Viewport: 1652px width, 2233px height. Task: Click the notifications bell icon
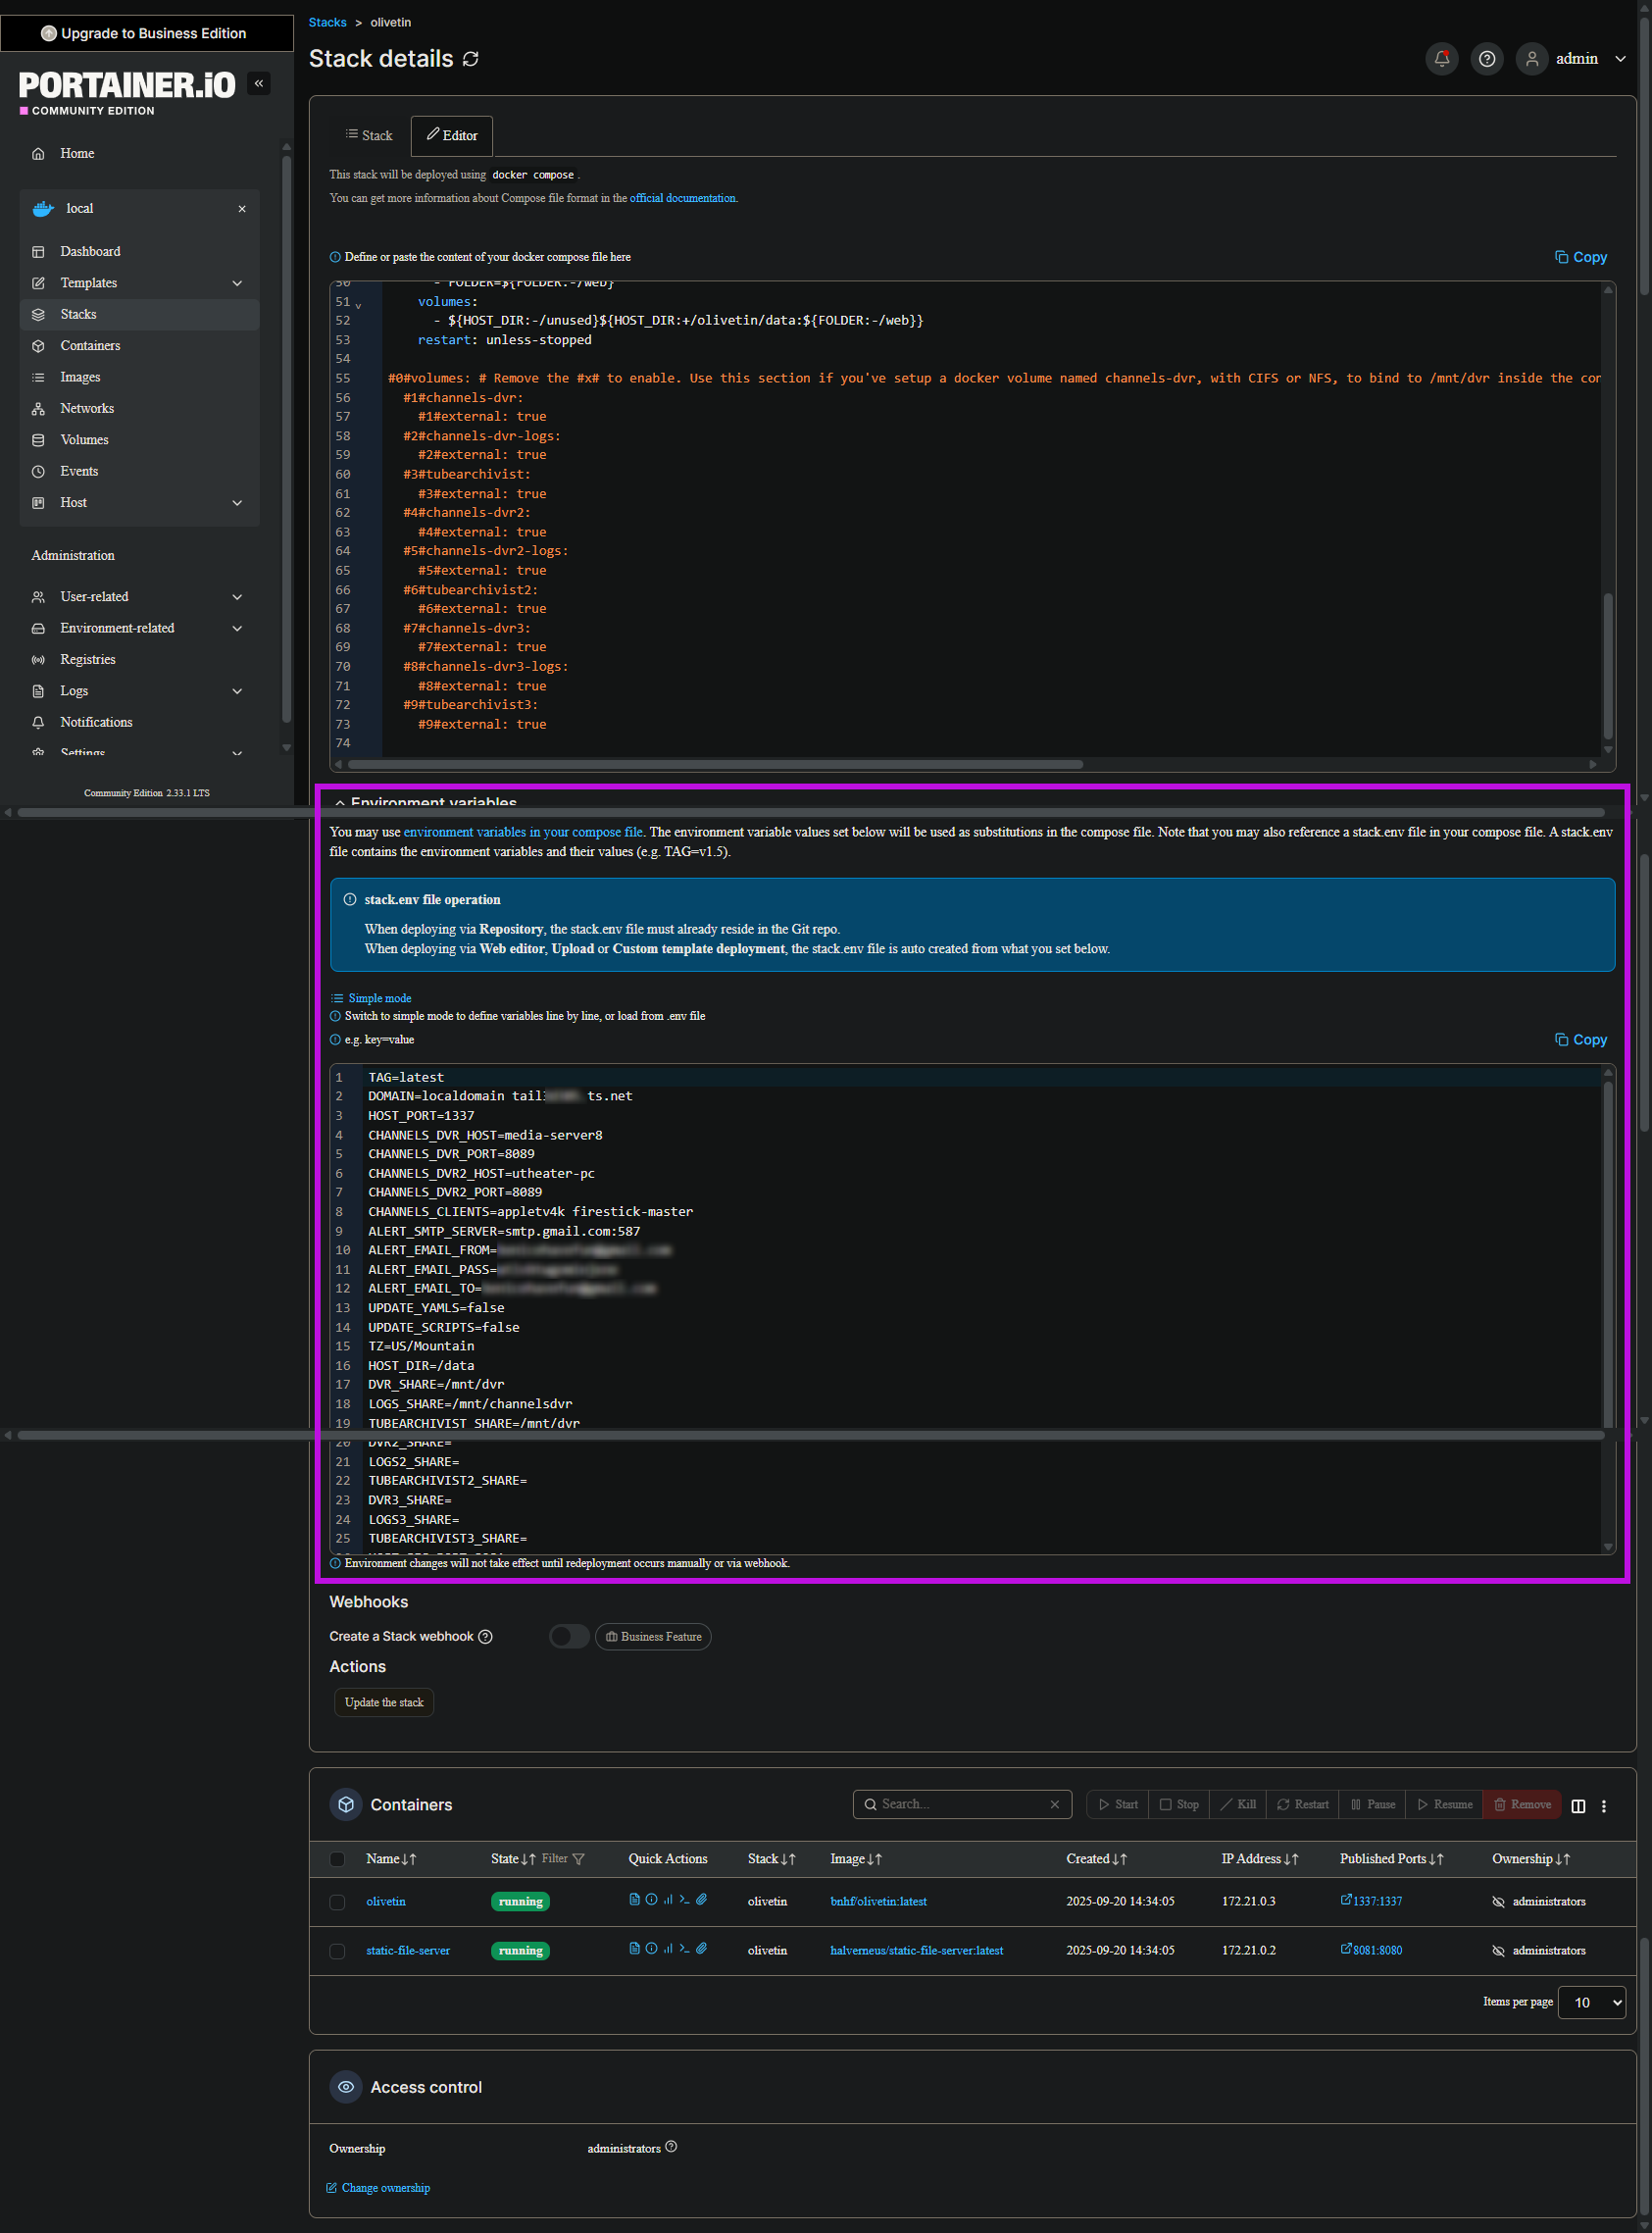tap(1441, 59)
